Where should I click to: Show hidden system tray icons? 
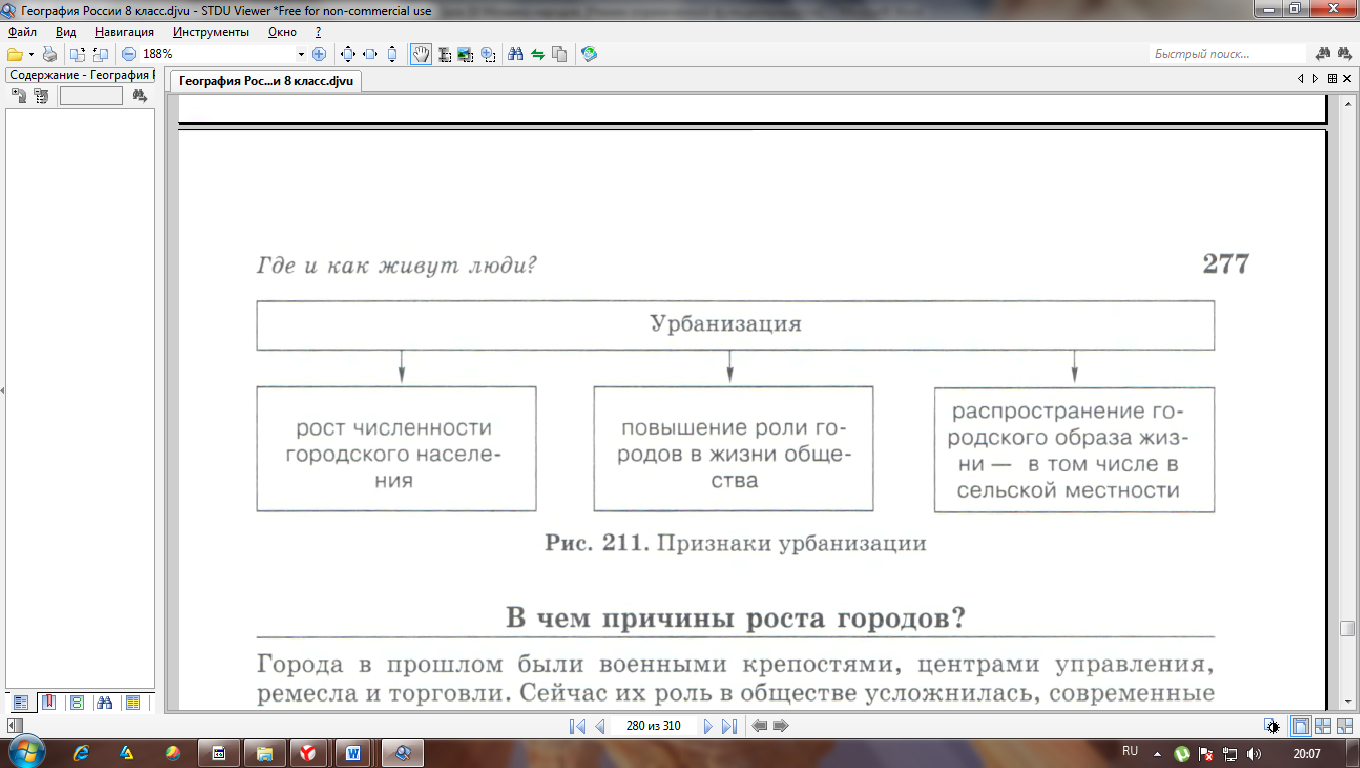tap(1157, 753)
